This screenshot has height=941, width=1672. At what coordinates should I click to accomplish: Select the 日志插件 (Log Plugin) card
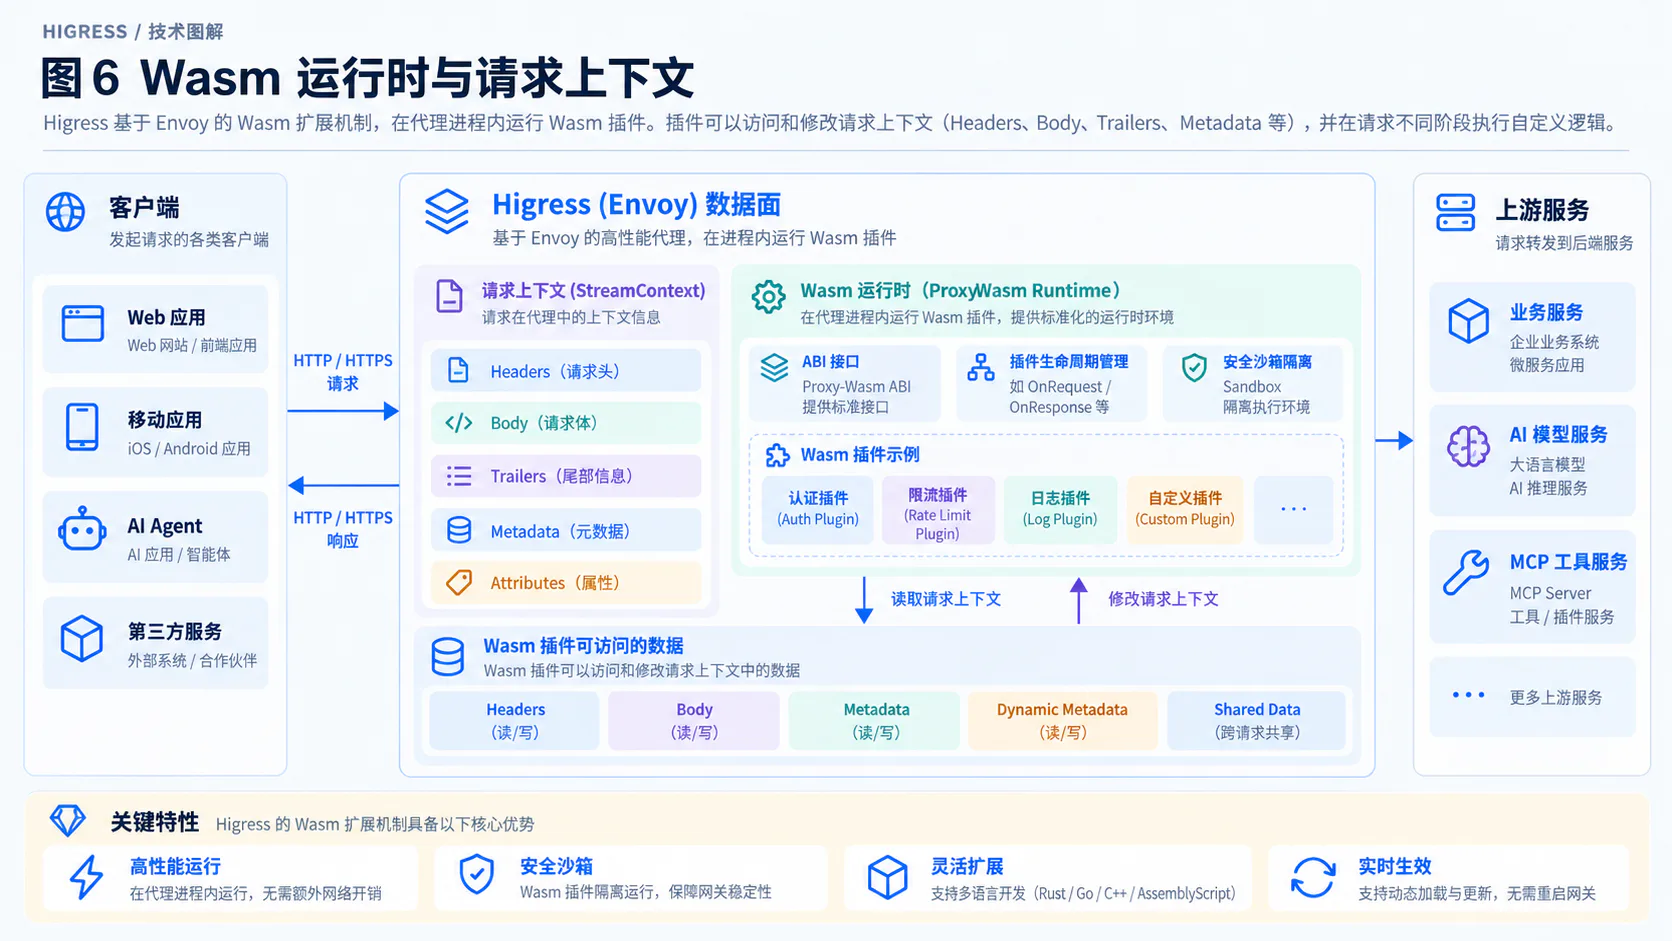pos(1060,509)
